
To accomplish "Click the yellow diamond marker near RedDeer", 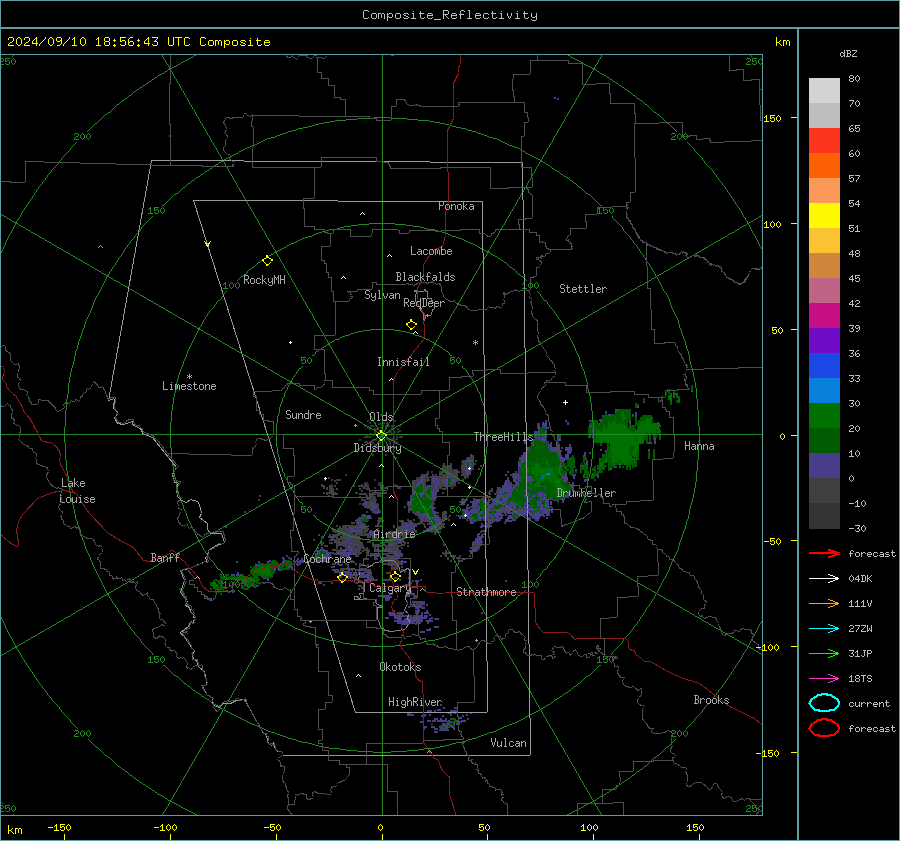I will pyautogui.click(x=411, y=325).
